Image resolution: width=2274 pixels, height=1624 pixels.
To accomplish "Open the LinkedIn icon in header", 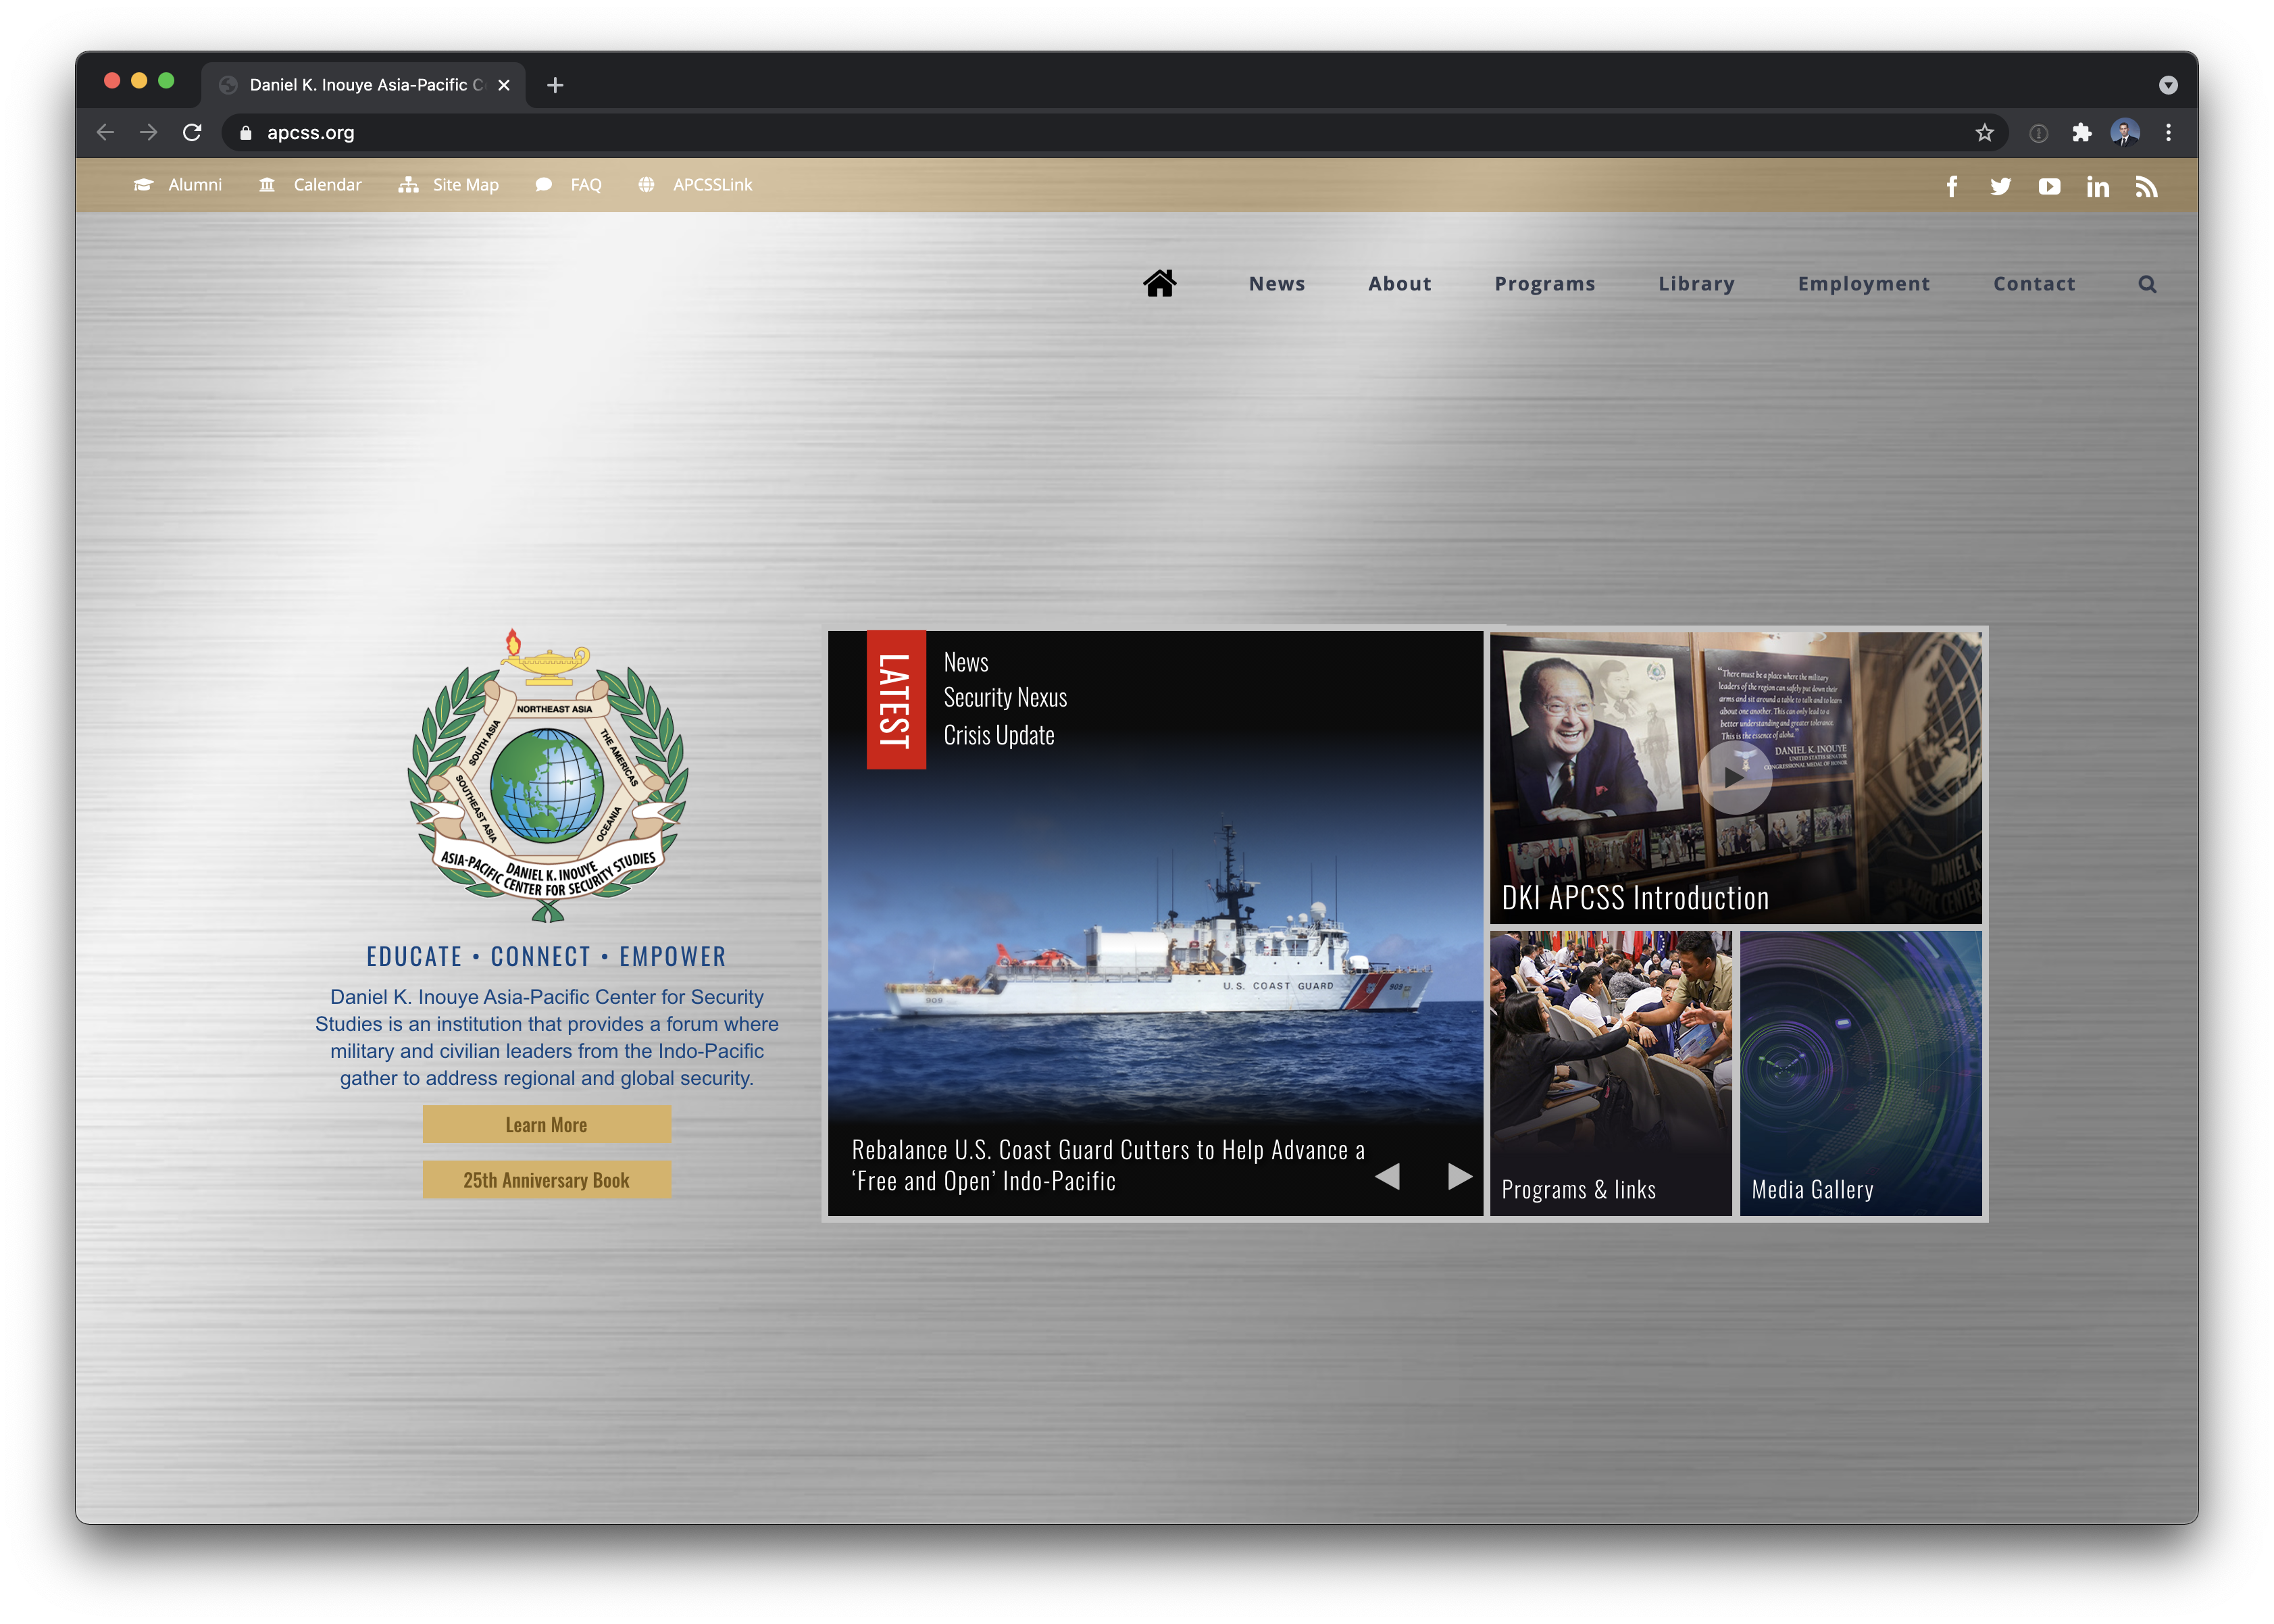I will [2098, 186].
